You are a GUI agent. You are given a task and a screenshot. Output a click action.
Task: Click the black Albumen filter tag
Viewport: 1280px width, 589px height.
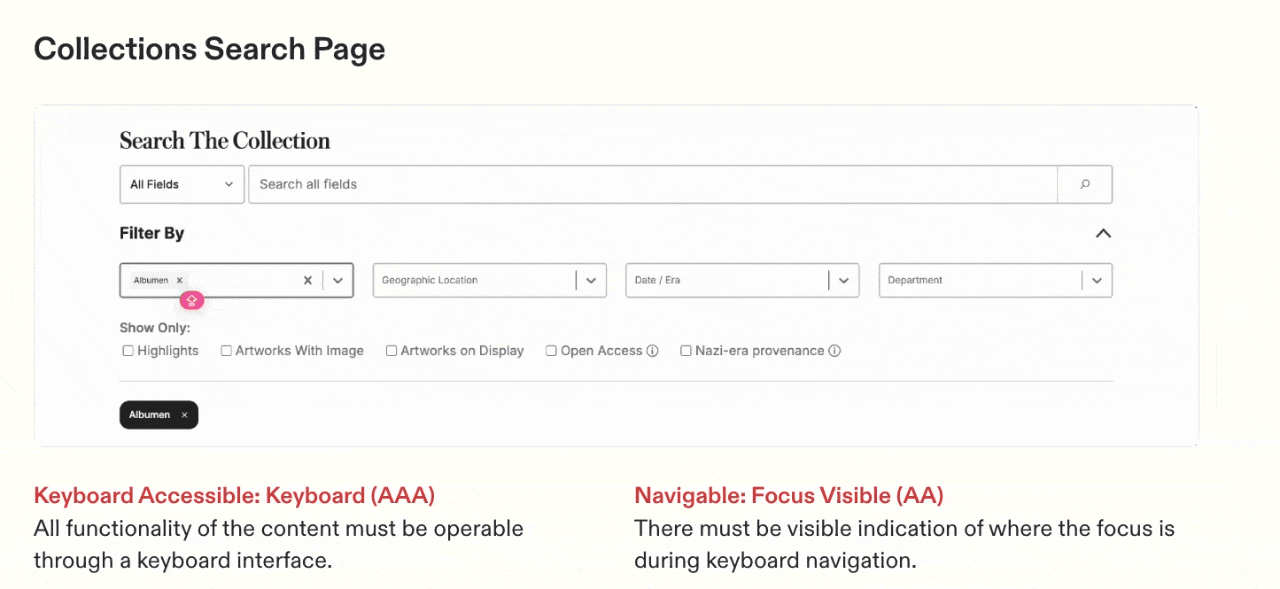(x=149, y=415)
